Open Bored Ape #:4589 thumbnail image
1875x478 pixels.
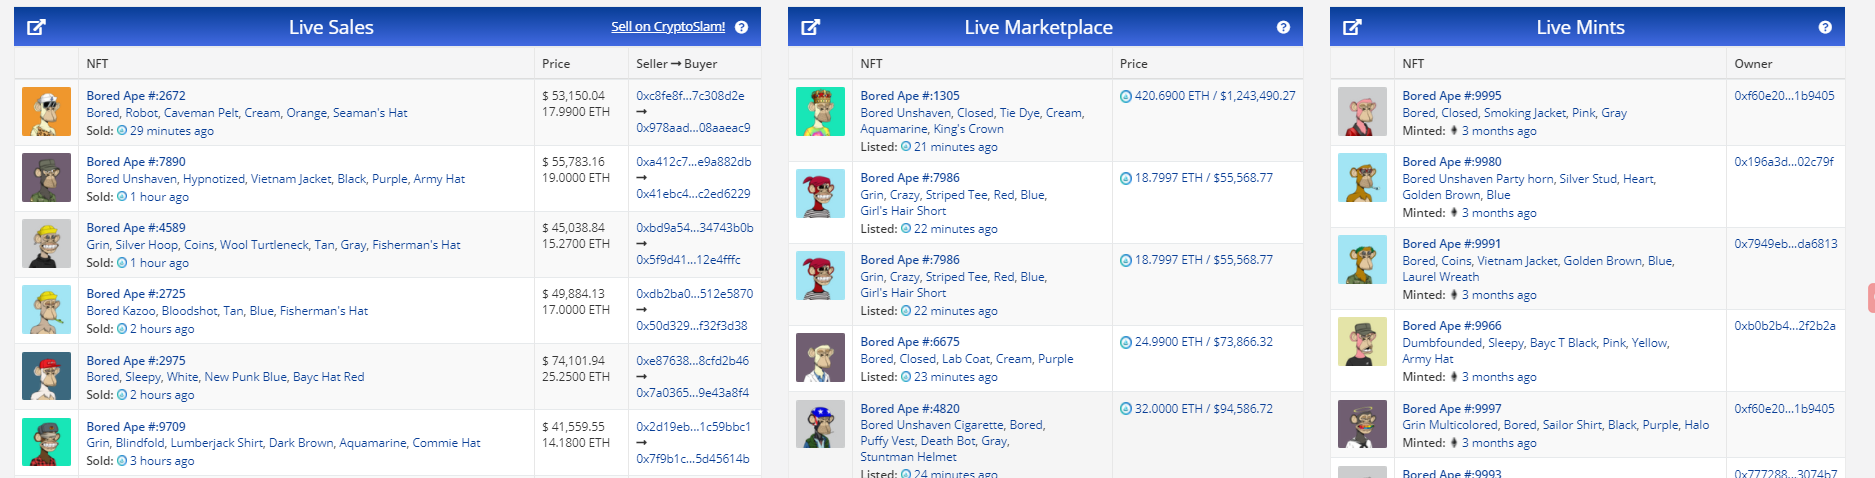coord(46,243)
